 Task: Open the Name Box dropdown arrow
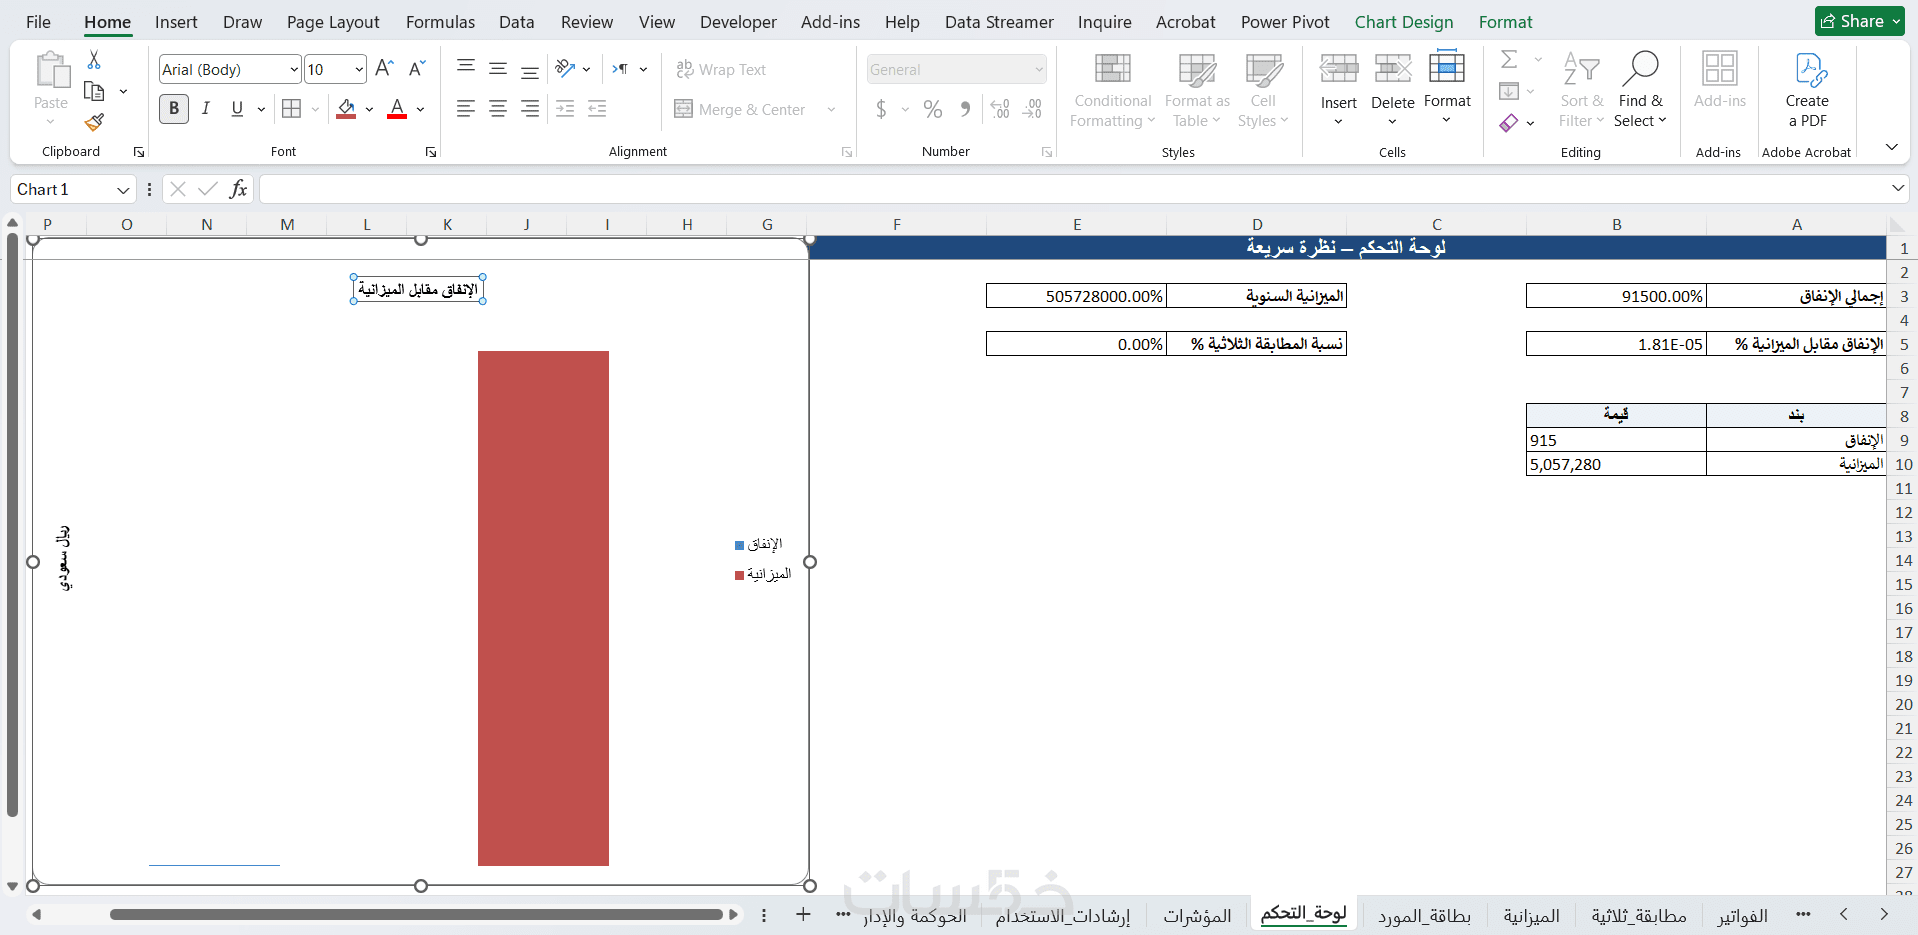[123, 190]
